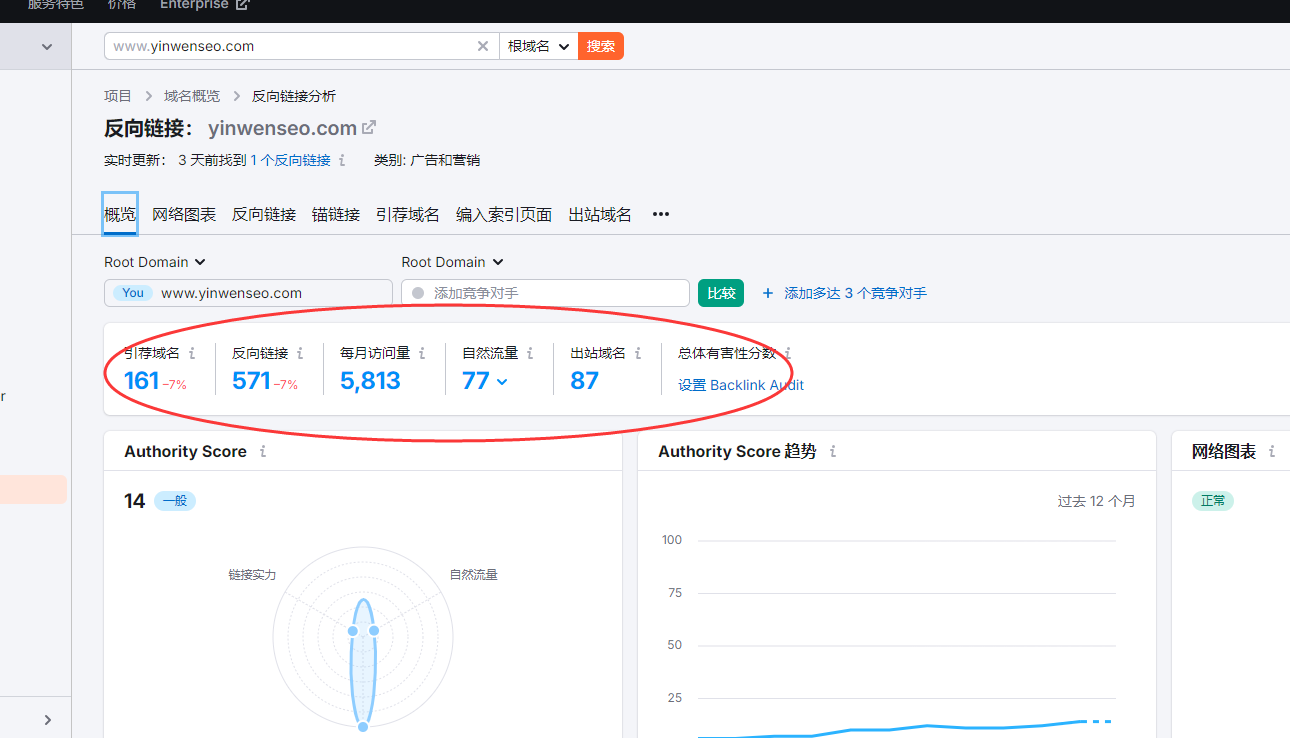The image size is (1290, 738).
Task: Click the orange 搜索 button
Action: coord(601,46)
